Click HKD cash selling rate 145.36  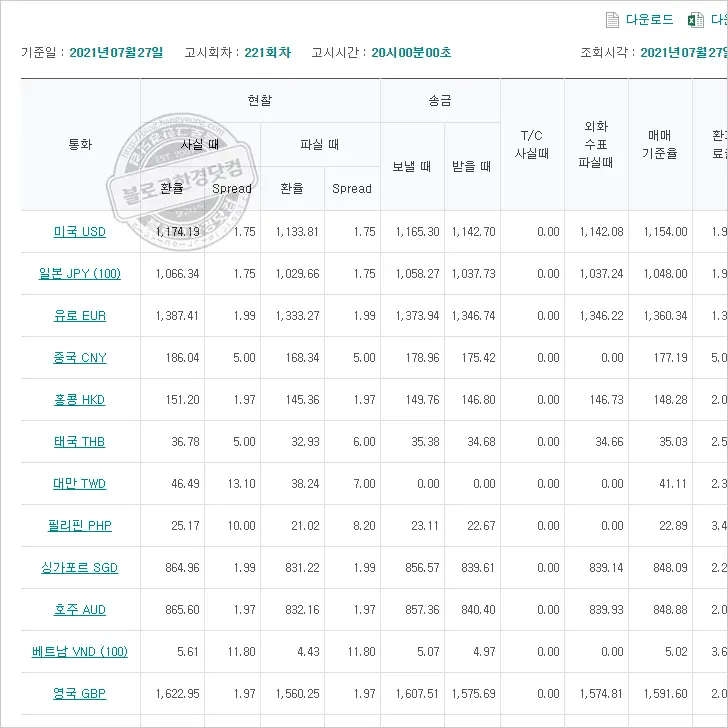point(302,400)
